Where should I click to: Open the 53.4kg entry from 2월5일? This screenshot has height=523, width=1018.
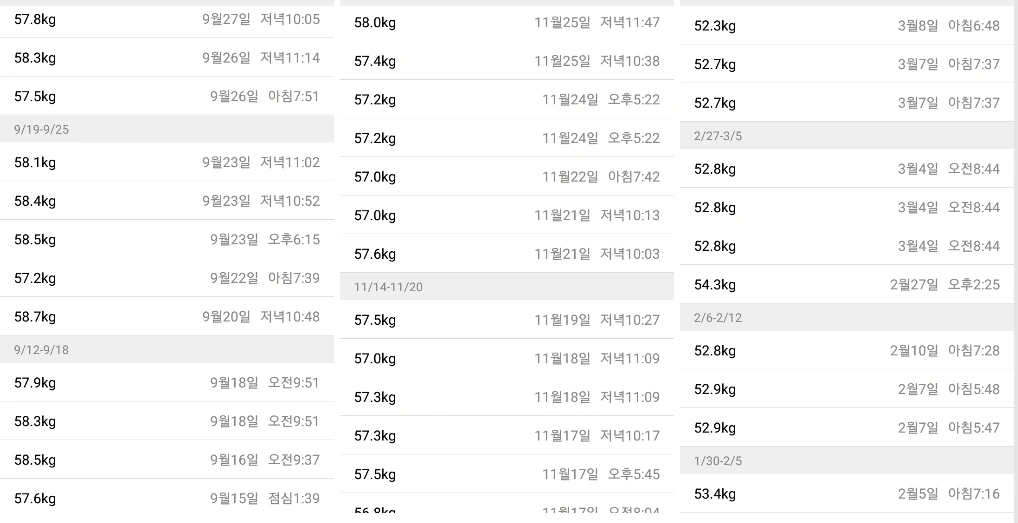pyautogui.click(x=847, y=494)
